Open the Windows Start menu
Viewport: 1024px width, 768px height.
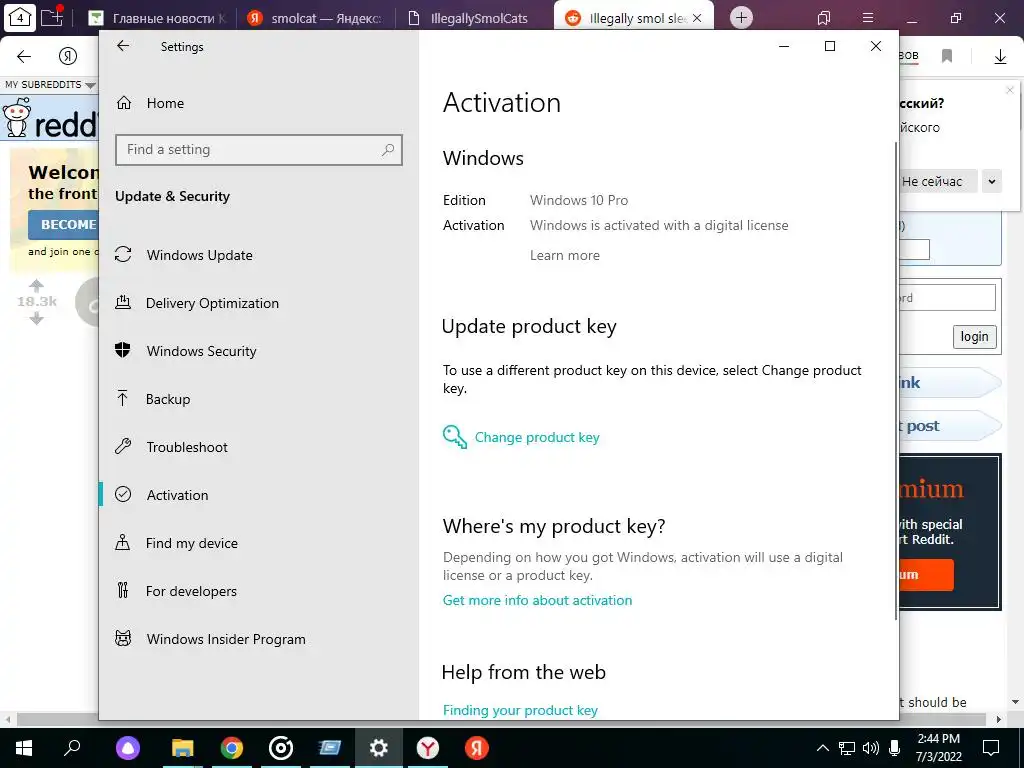tap(24, 748)
